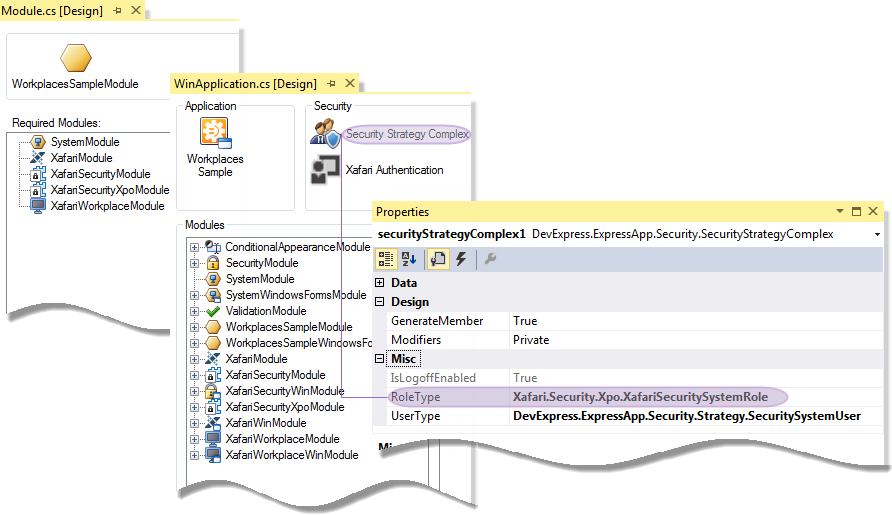This screenshot has height=515, width=892.
Task: Click the XafariWorkplaceModule icon in Required Modules
Action: pyautogui.click(x=38, y=205)
